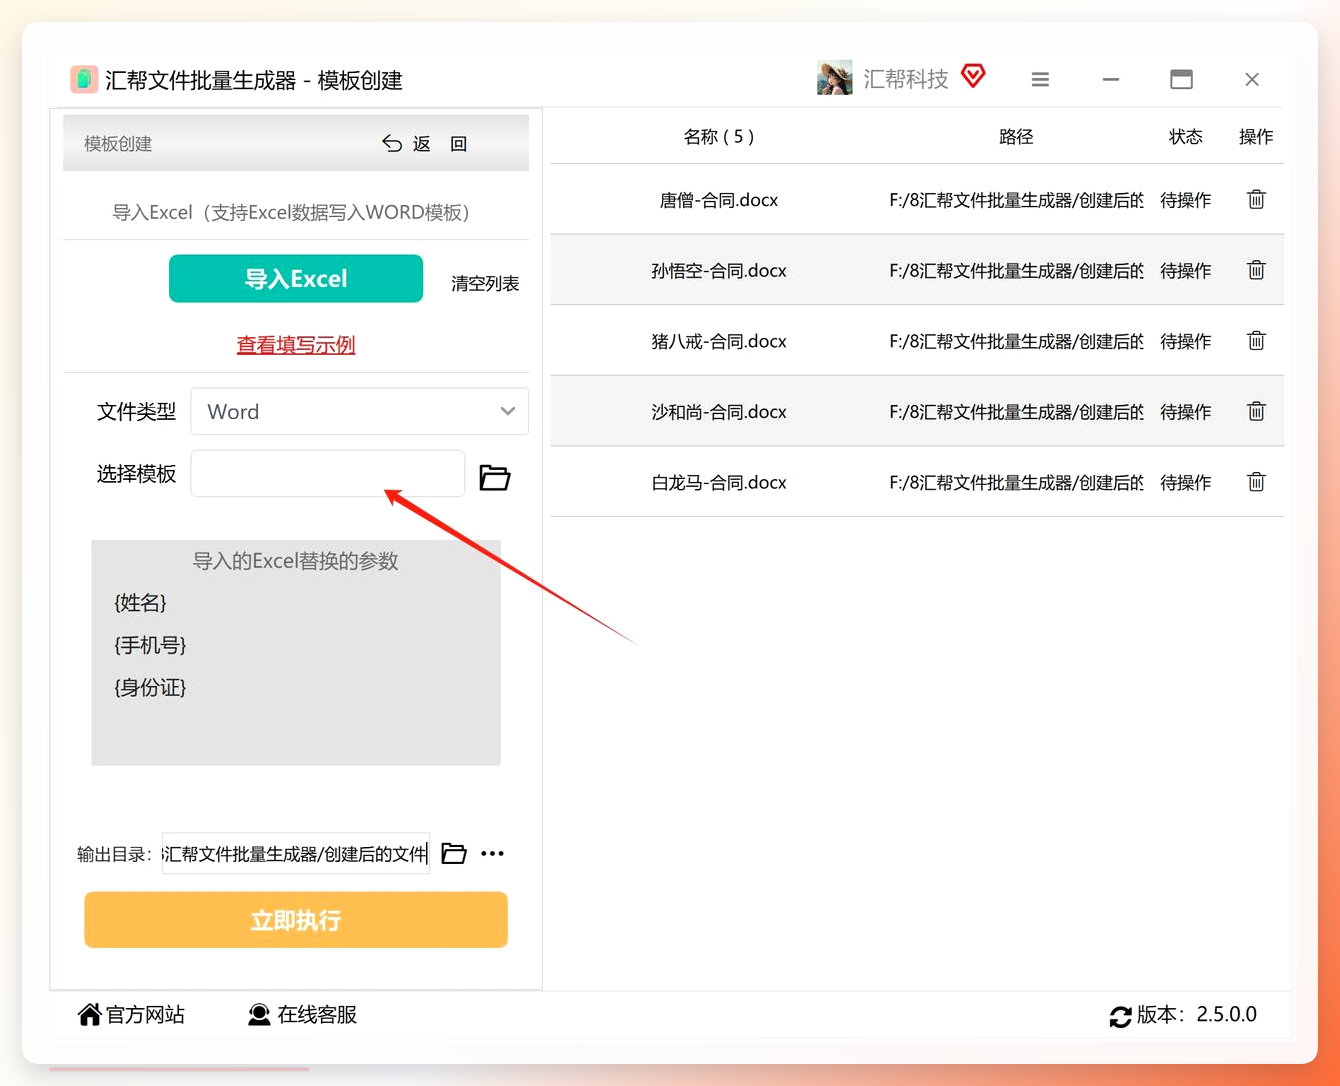1340x1086 pixels.
Task: Delete the 白龙马-合同.docx row
Action: (x=1256, y=482)
